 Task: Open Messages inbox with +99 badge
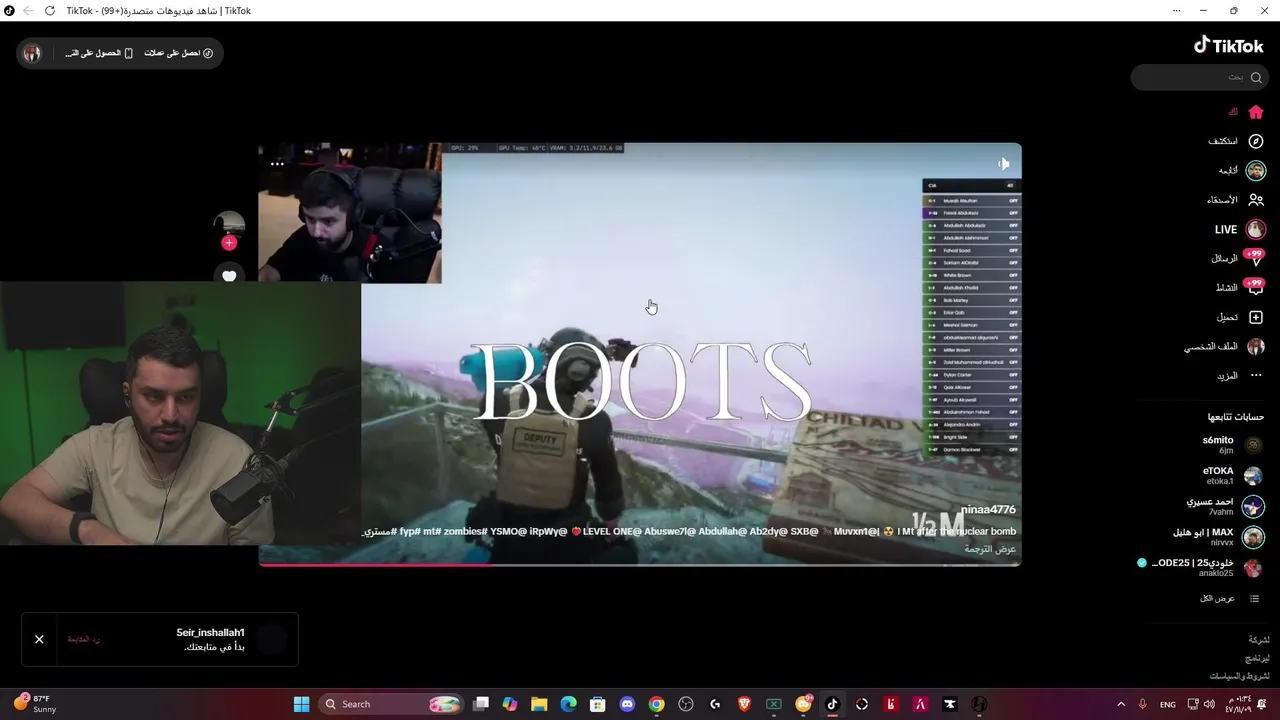click(x=1254, y=258)
